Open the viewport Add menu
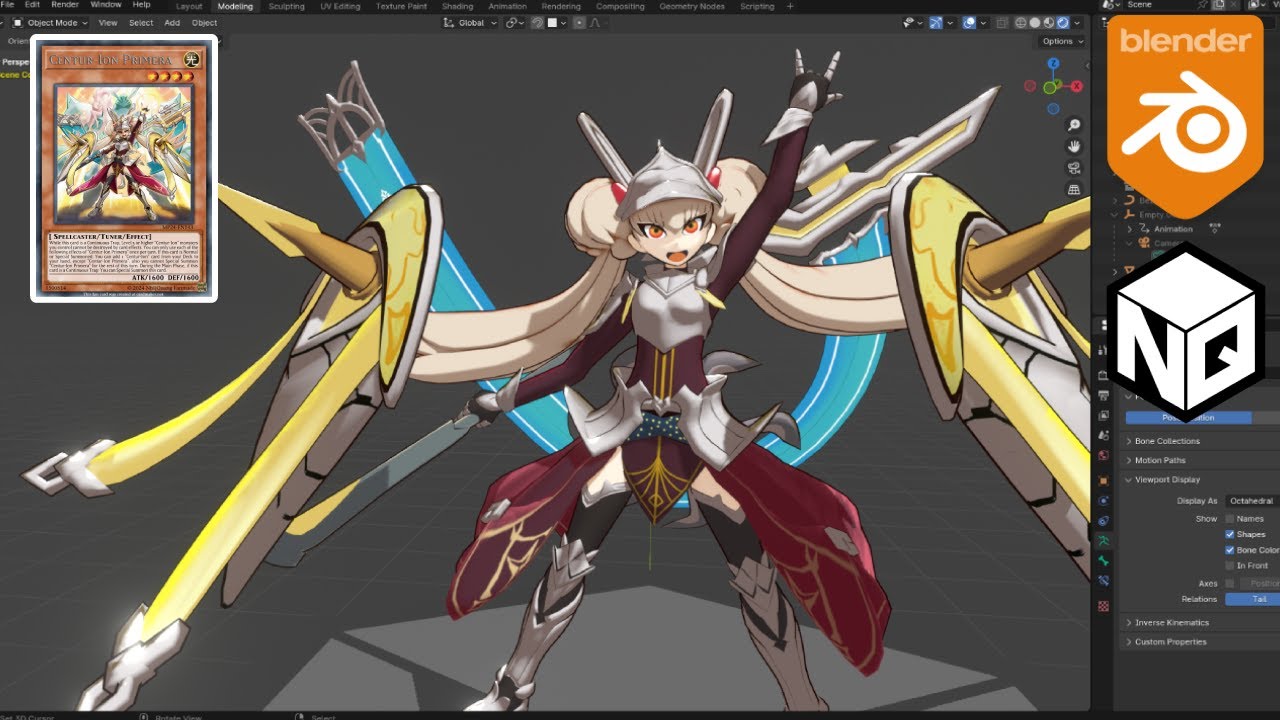1280x720 pixels. click(172, 22)
